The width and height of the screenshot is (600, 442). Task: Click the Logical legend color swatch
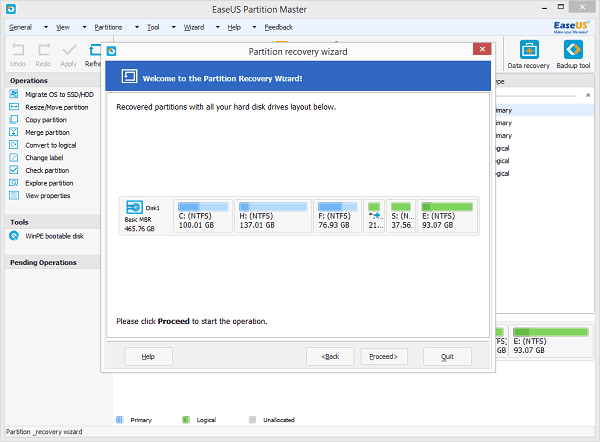click(x=186, y=419)
